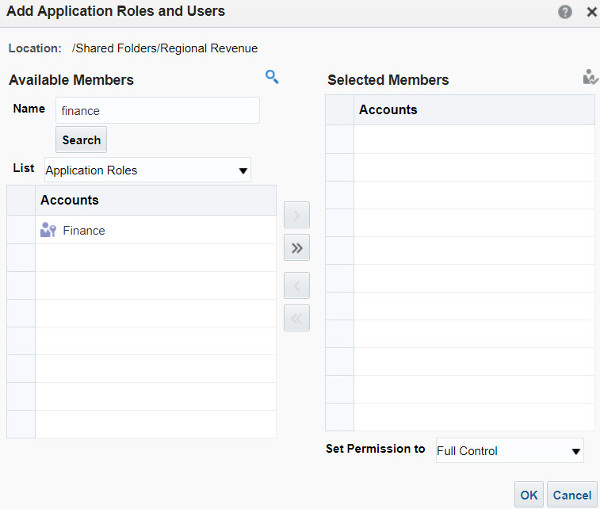
Task: Click the icon above Selected Members list
Action: [x=590, y=77]
